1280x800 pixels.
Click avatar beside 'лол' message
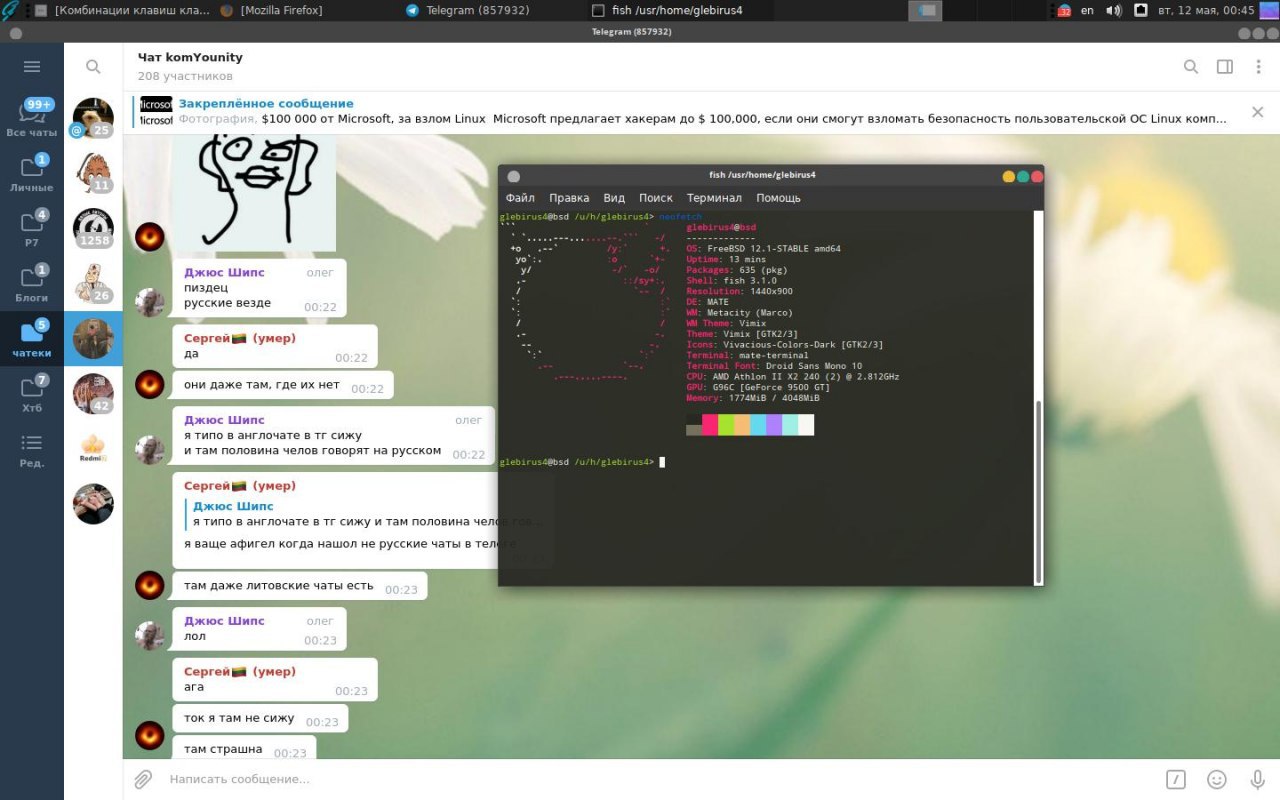150,636
